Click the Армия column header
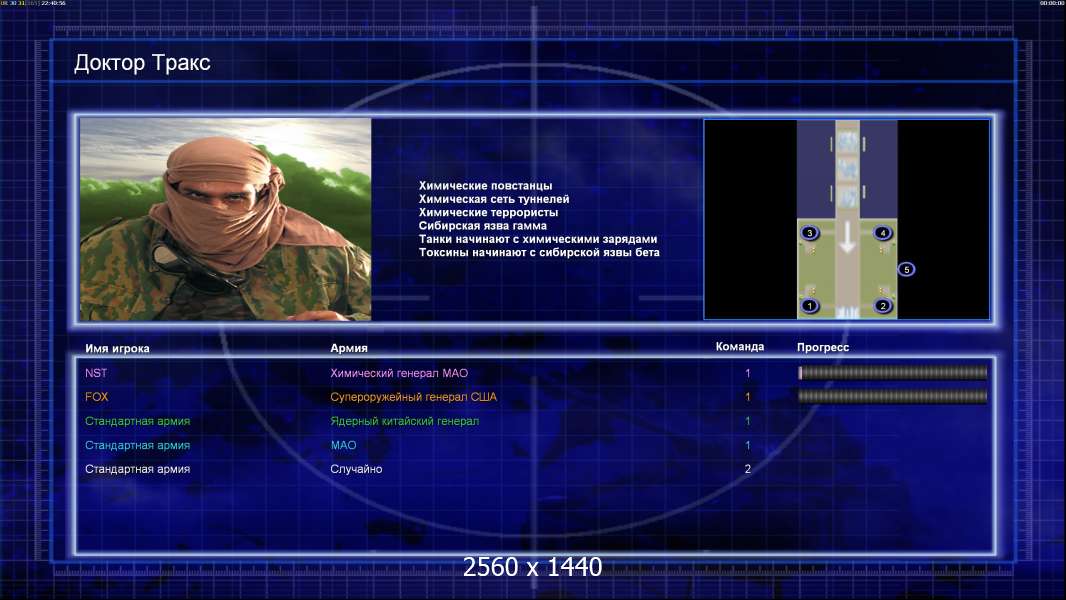This screenshot has height=600, width=1066. tap(349, 348)
